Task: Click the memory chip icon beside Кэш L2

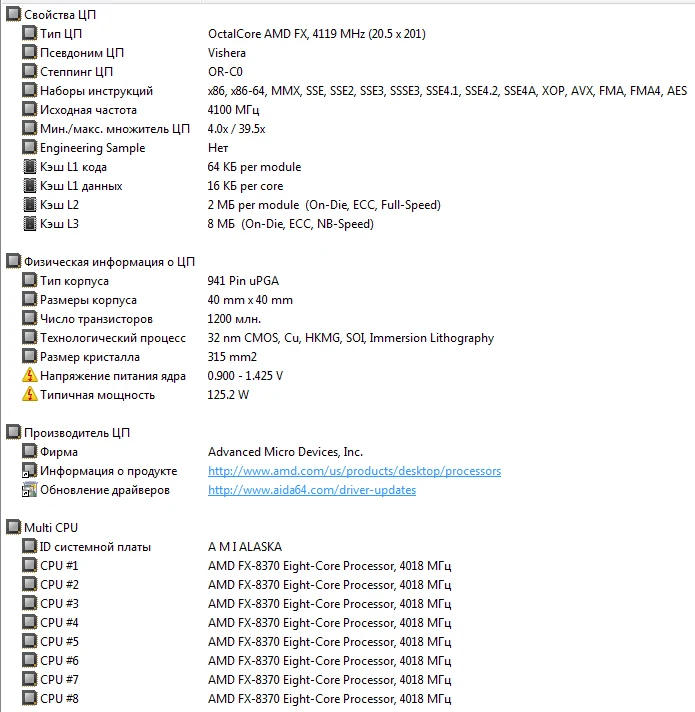Action: (29, 205)
